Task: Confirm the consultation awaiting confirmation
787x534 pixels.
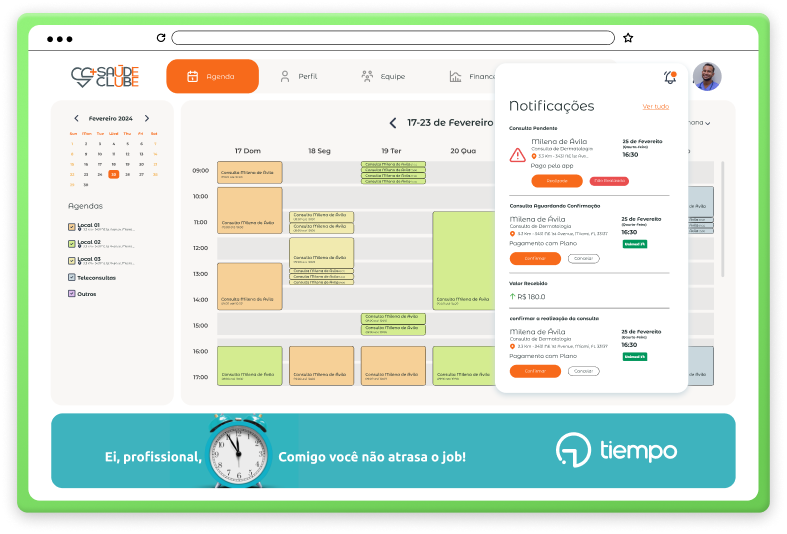Action: click(535, 258)
